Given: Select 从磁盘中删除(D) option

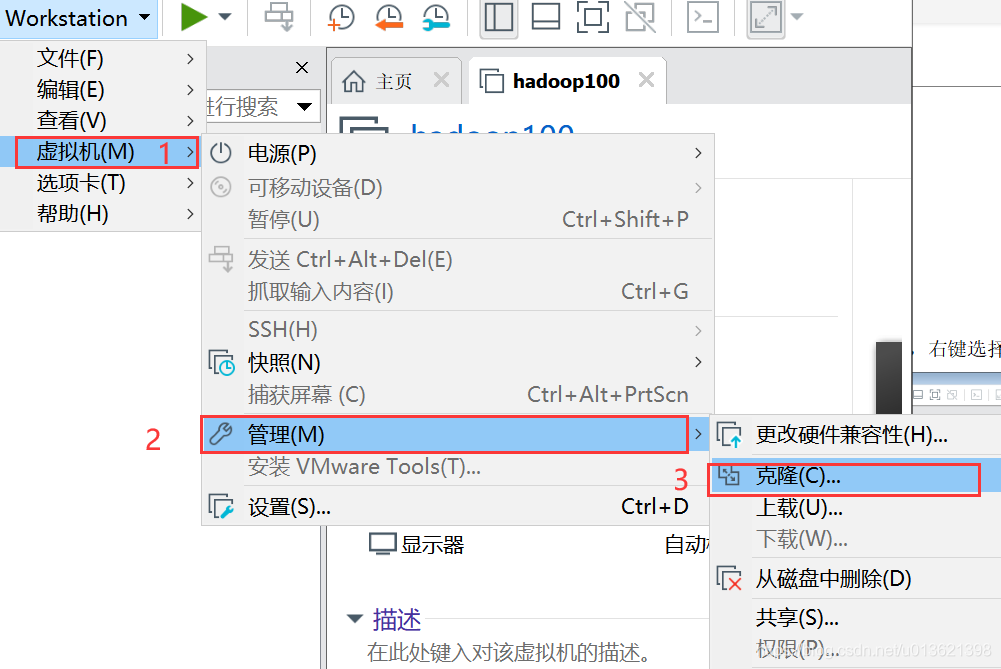Looking at the screenshot, I should point(855,578).
